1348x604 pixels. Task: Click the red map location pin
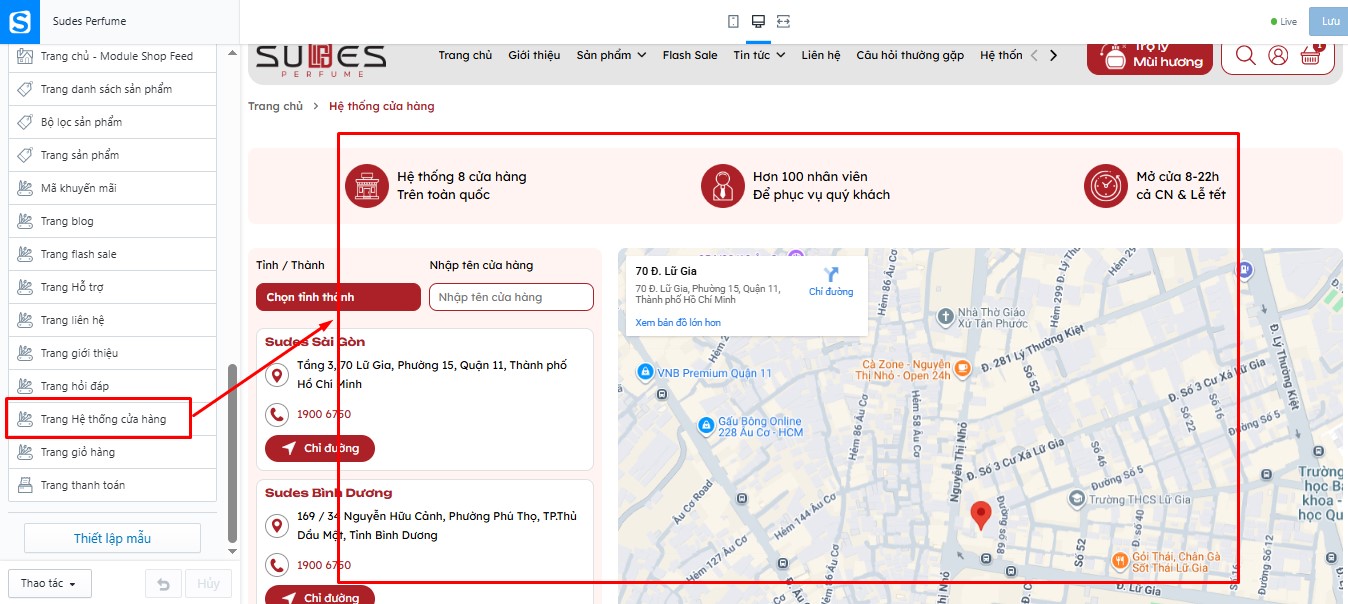[x=981, y=516]
